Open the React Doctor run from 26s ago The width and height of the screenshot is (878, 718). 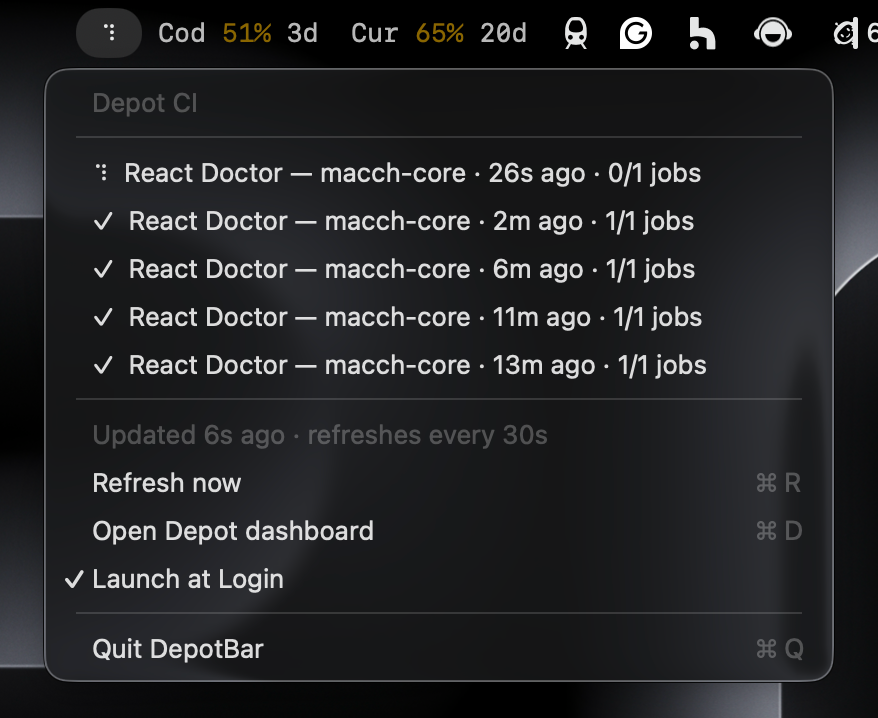439,173
